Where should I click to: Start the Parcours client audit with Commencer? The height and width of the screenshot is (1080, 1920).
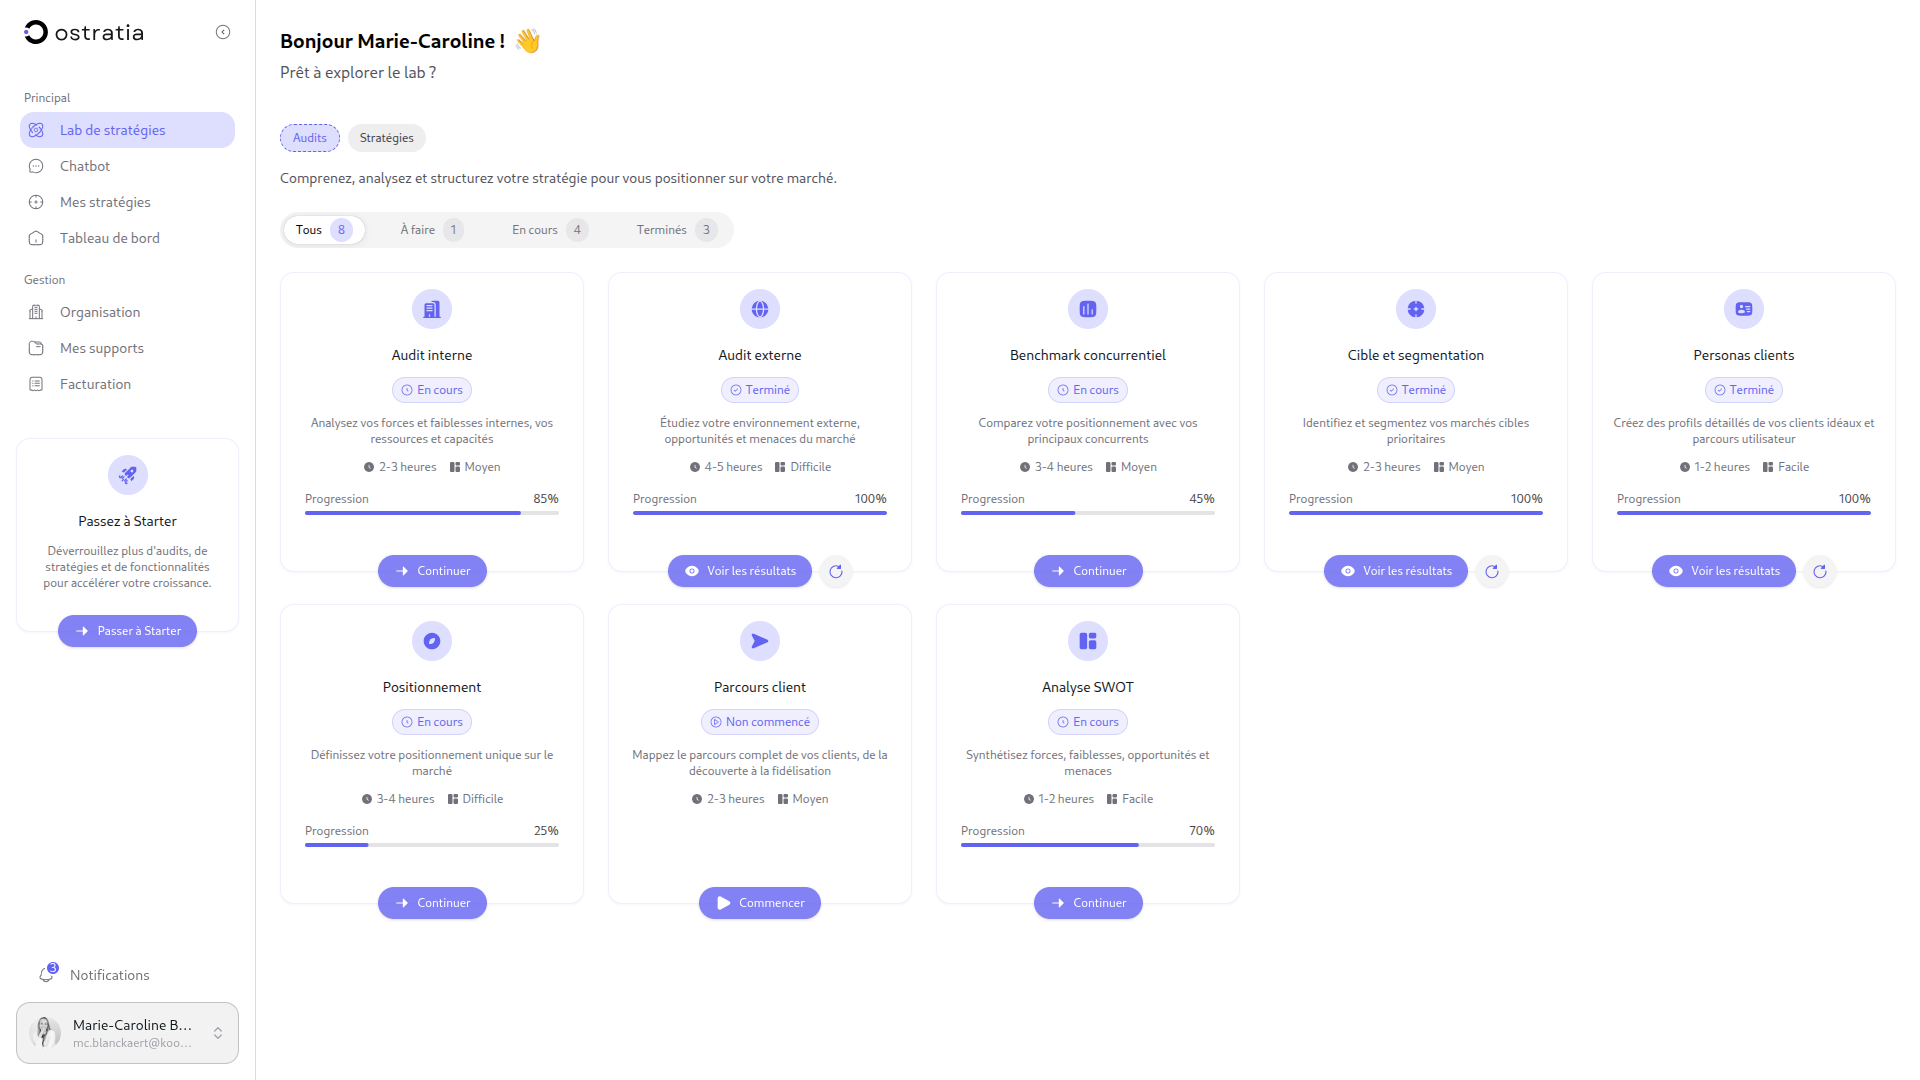coord(760,903)
